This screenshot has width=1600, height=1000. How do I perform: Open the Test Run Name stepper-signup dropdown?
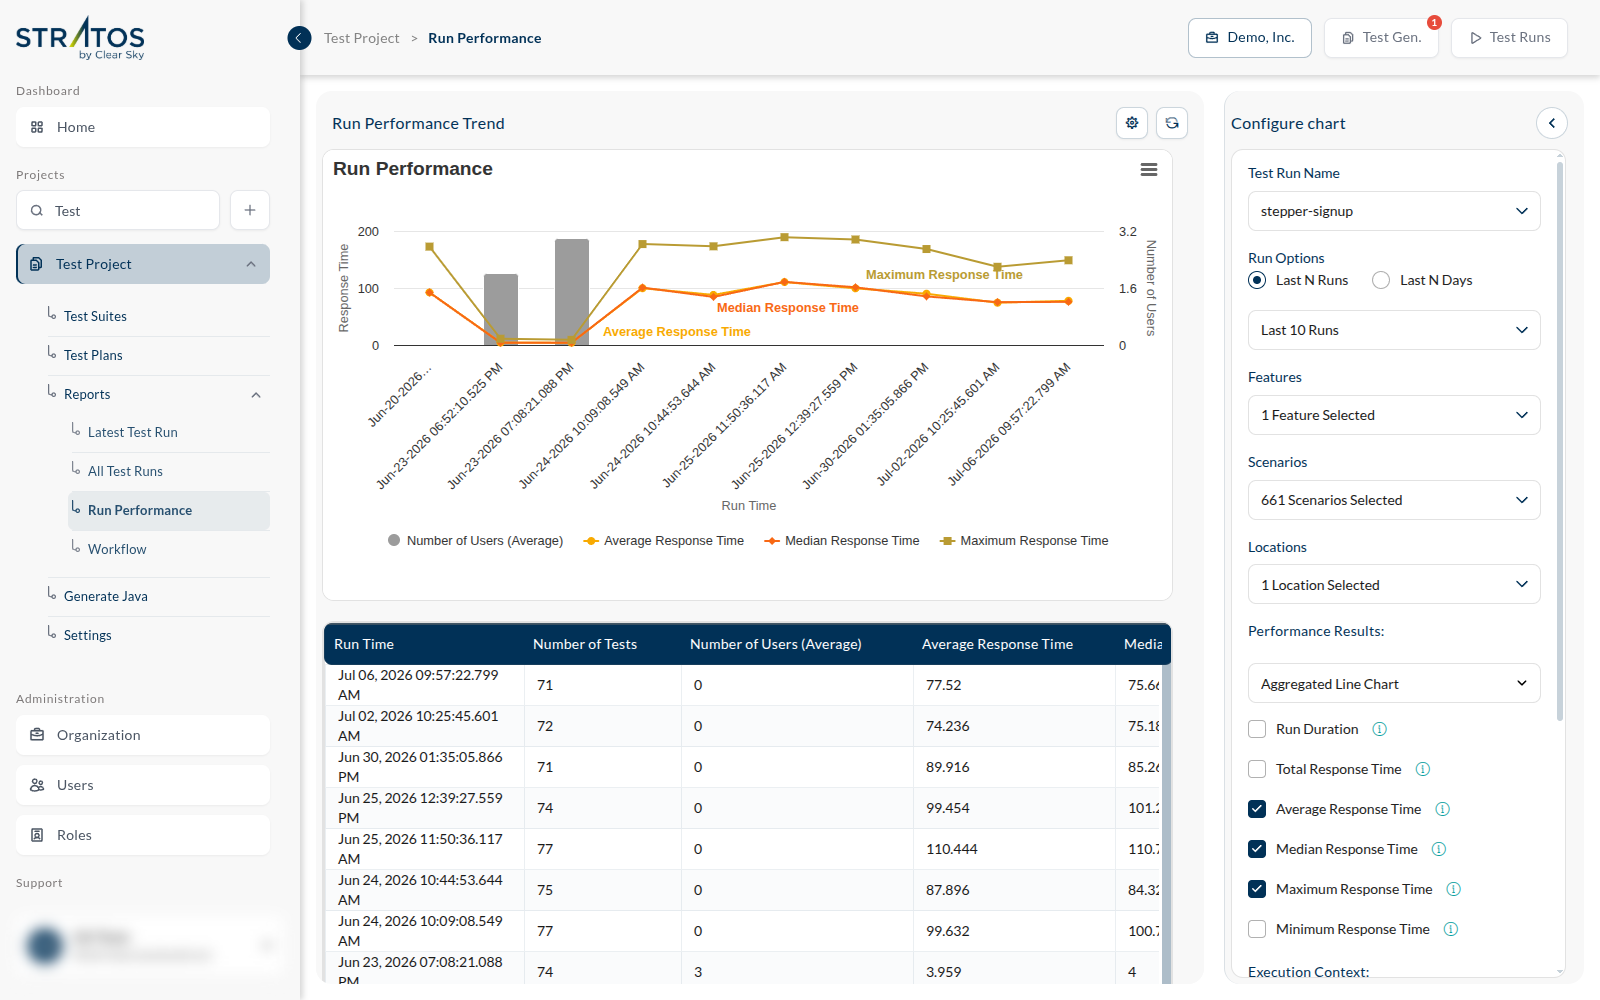coord(1394,211)
